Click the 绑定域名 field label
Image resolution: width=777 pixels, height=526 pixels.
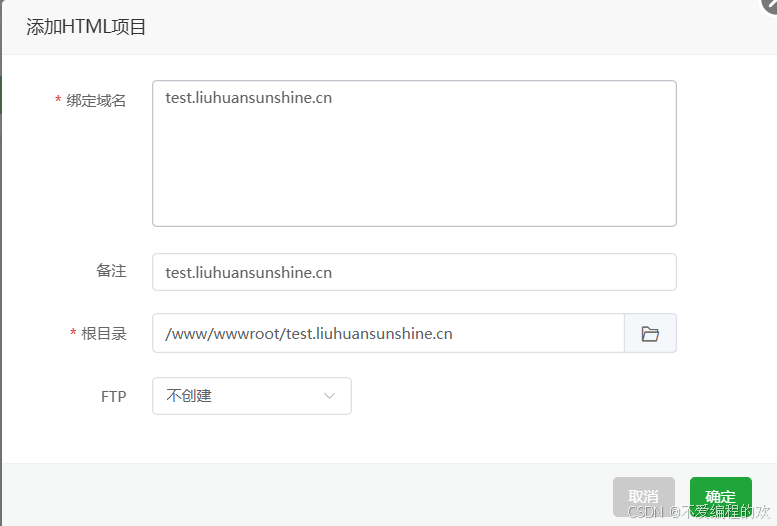(96, 101)
